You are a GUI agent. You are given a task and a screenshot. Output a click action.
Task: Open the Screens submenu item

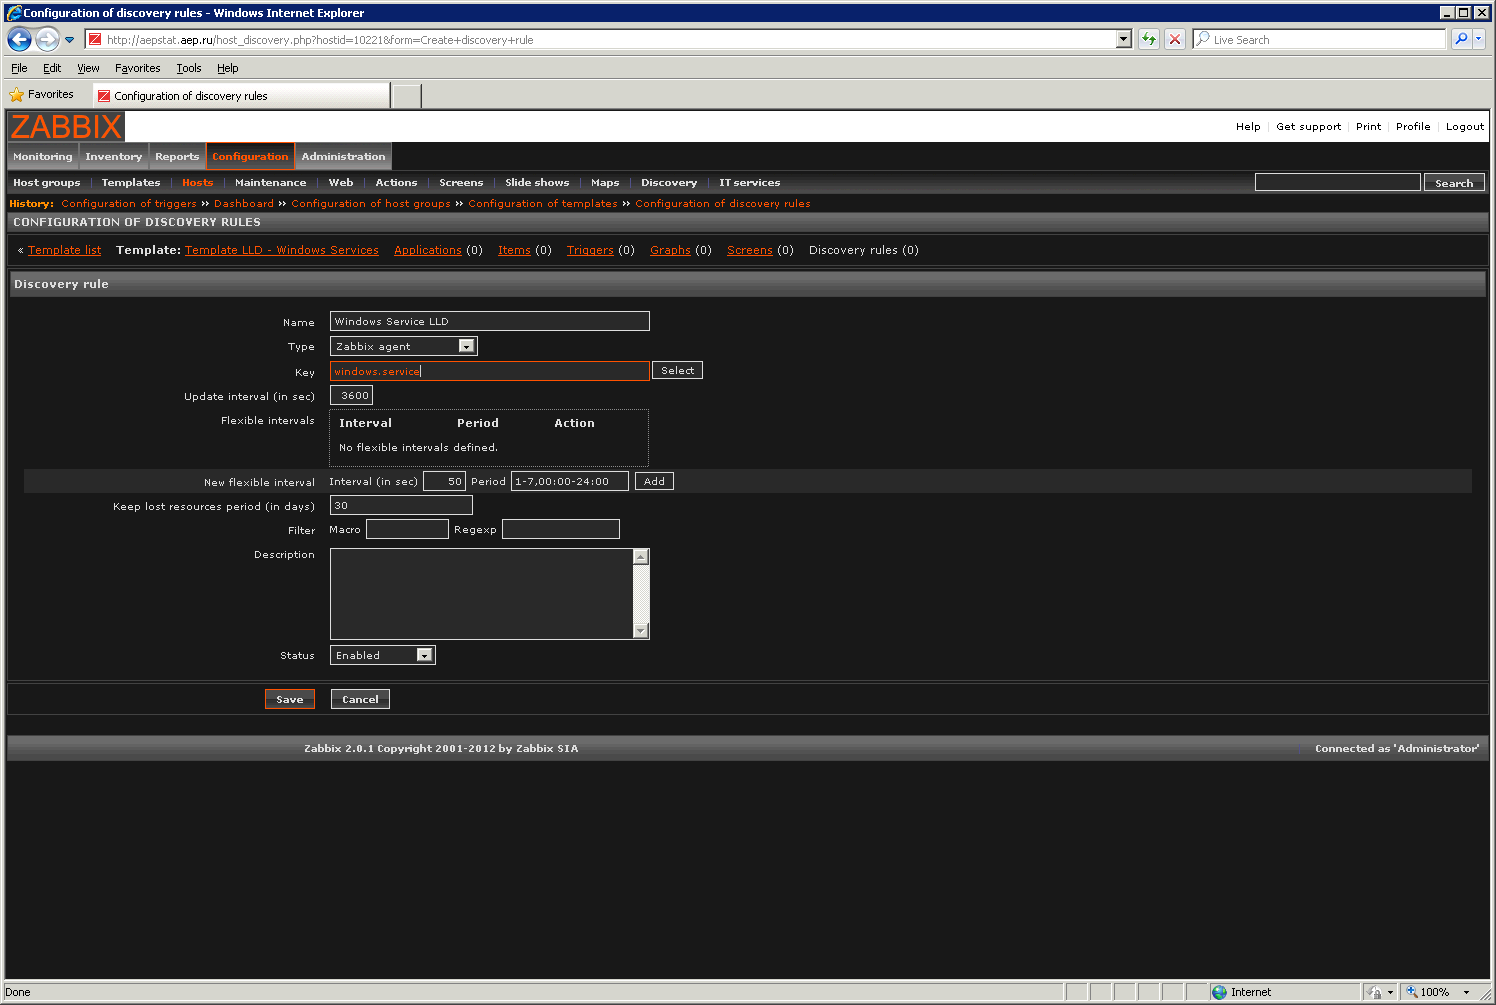coord(461,183)
